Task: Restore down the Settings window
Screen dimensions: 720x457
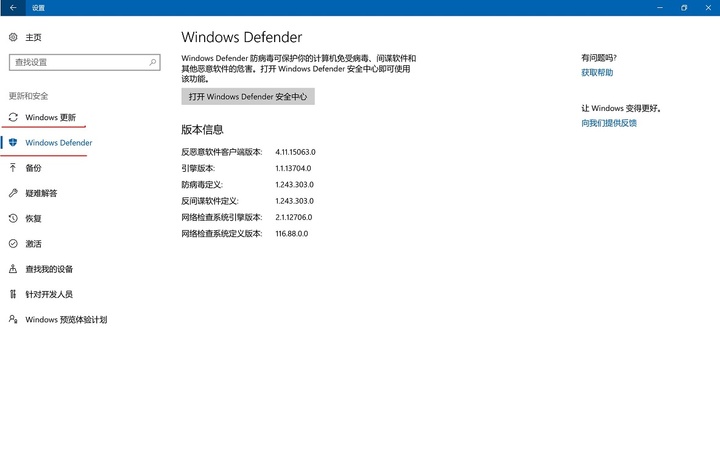Action: coord(684,7)
